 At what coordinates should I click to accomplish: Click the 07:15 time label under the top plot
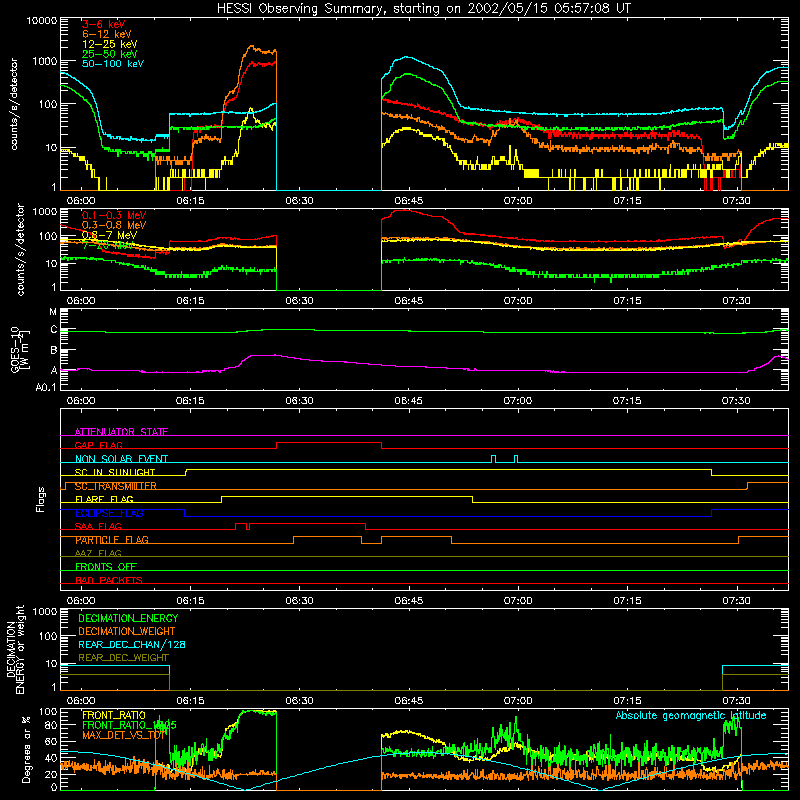click(627, 201)
